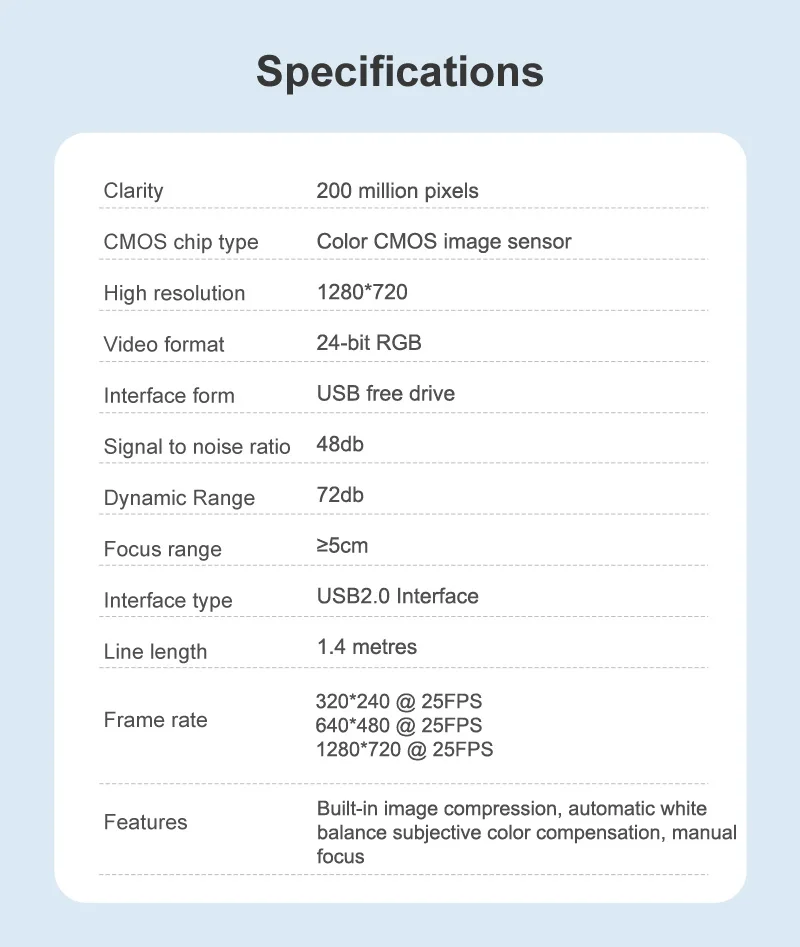Click the 1.4 metres line length

[366, 647]
